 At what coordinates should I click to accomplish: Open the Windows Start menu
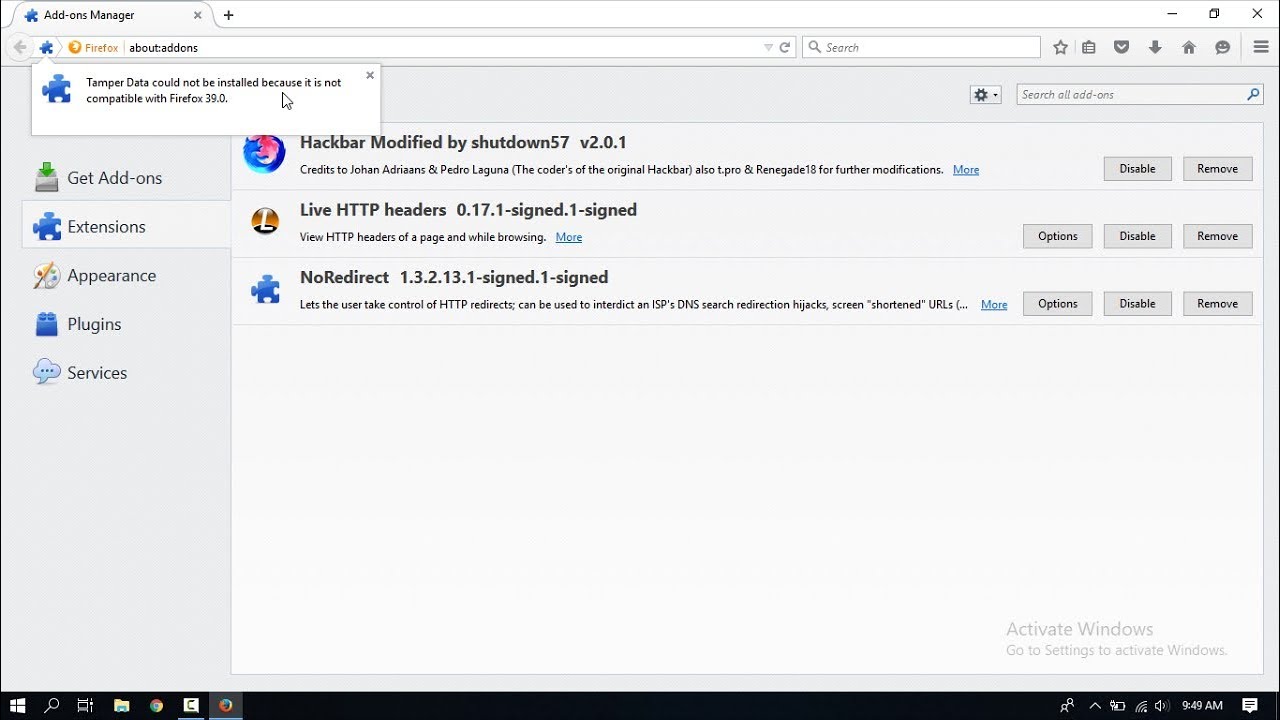pos(18,705)
